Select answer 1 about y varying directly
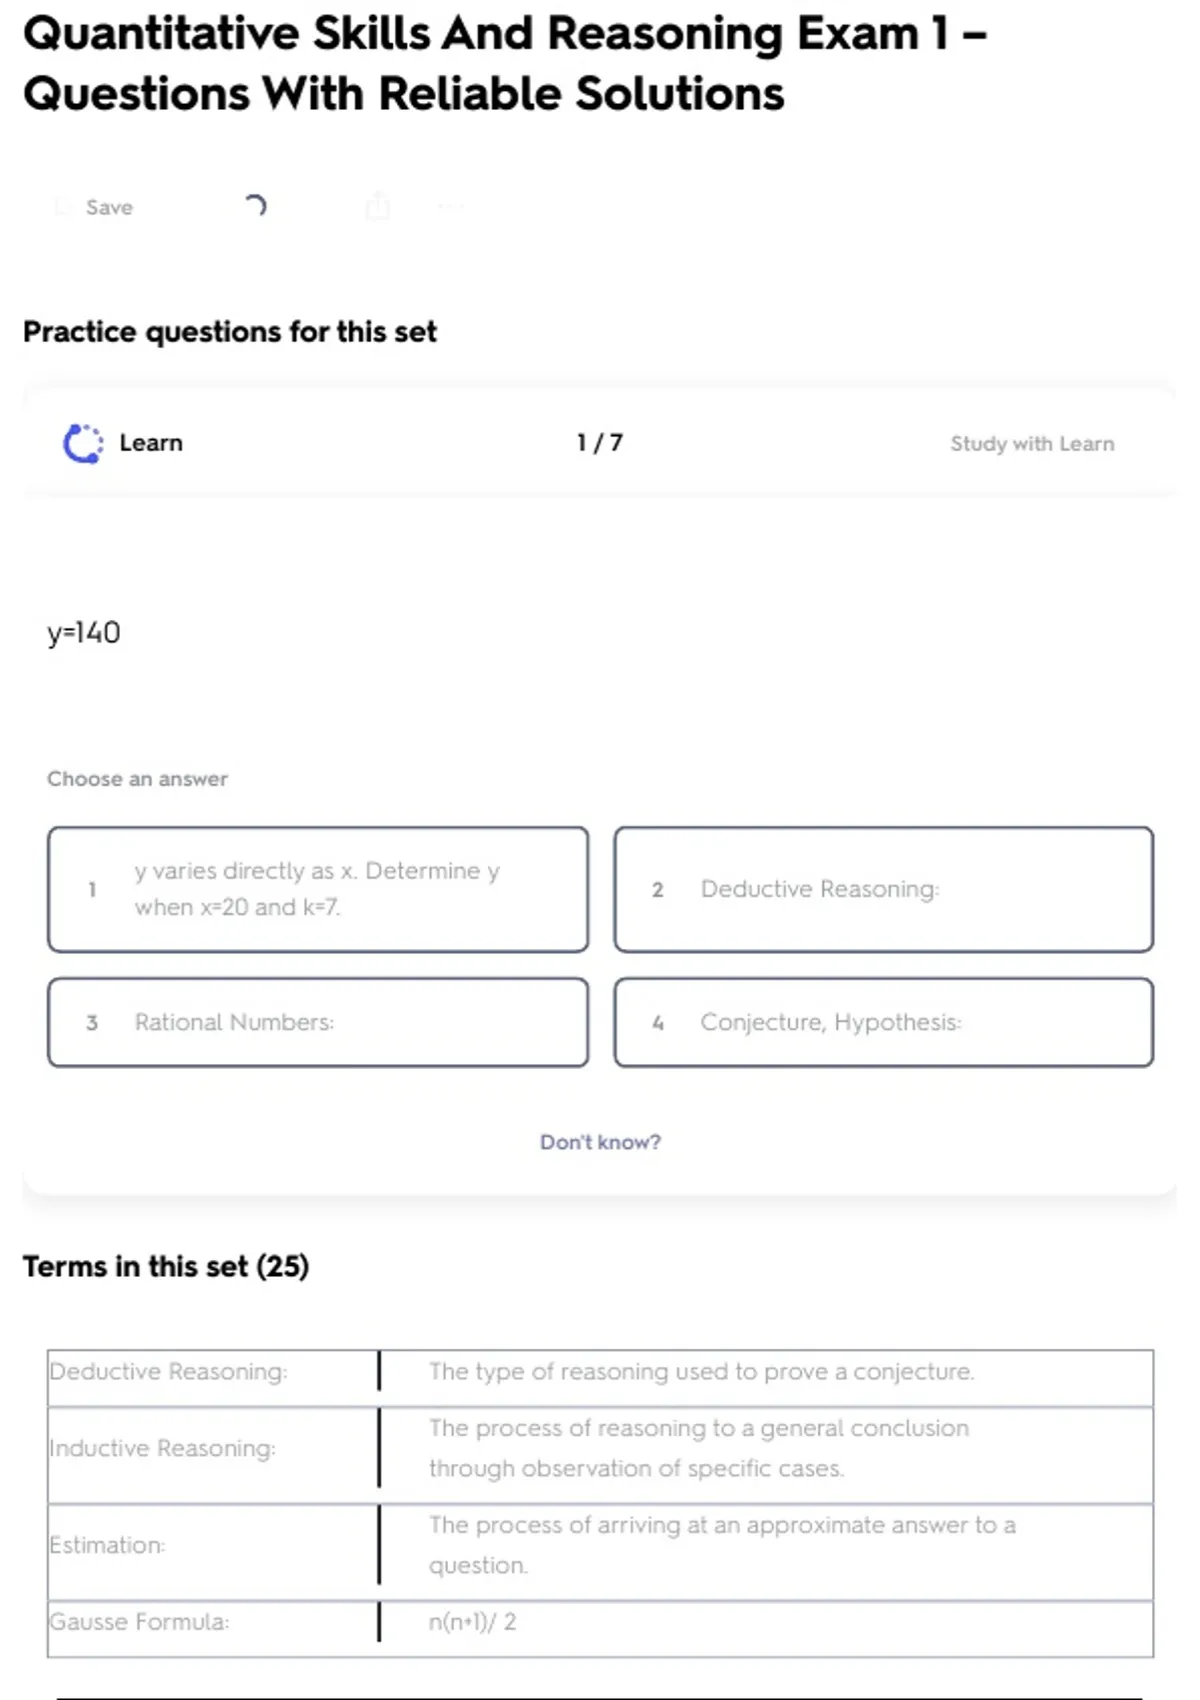 [318, 889]
